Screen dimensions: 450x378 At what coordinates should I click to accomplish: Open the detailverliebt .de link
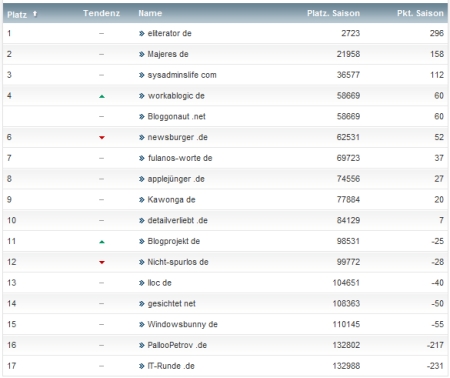177,220
